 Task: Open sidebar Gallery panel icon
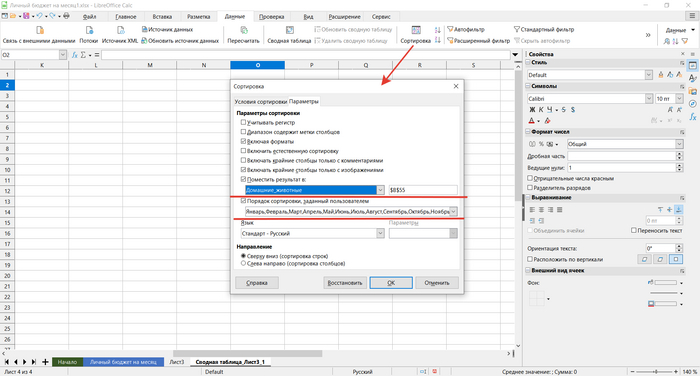(x=692, y=91)
